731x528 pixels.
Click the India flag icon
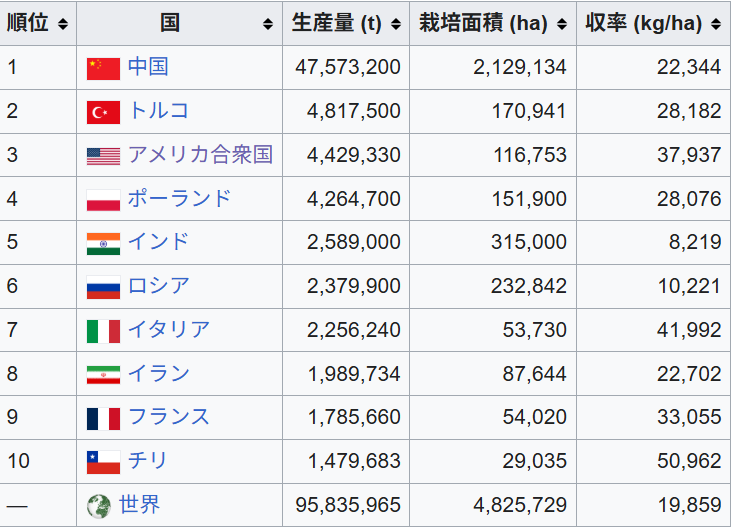(x=103, y=243)
